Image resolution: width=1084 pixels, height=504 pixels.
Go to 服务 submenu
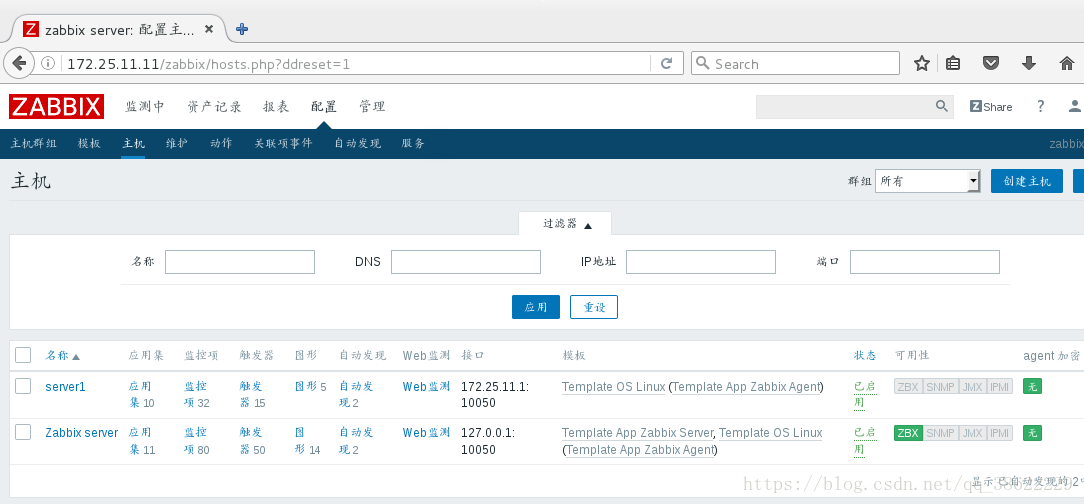413,143
